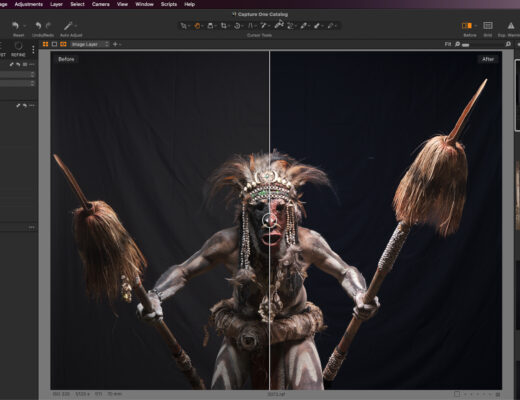Click the add layer plus button
This screenshot has width=520, height=400.
(x=115, y=44)
